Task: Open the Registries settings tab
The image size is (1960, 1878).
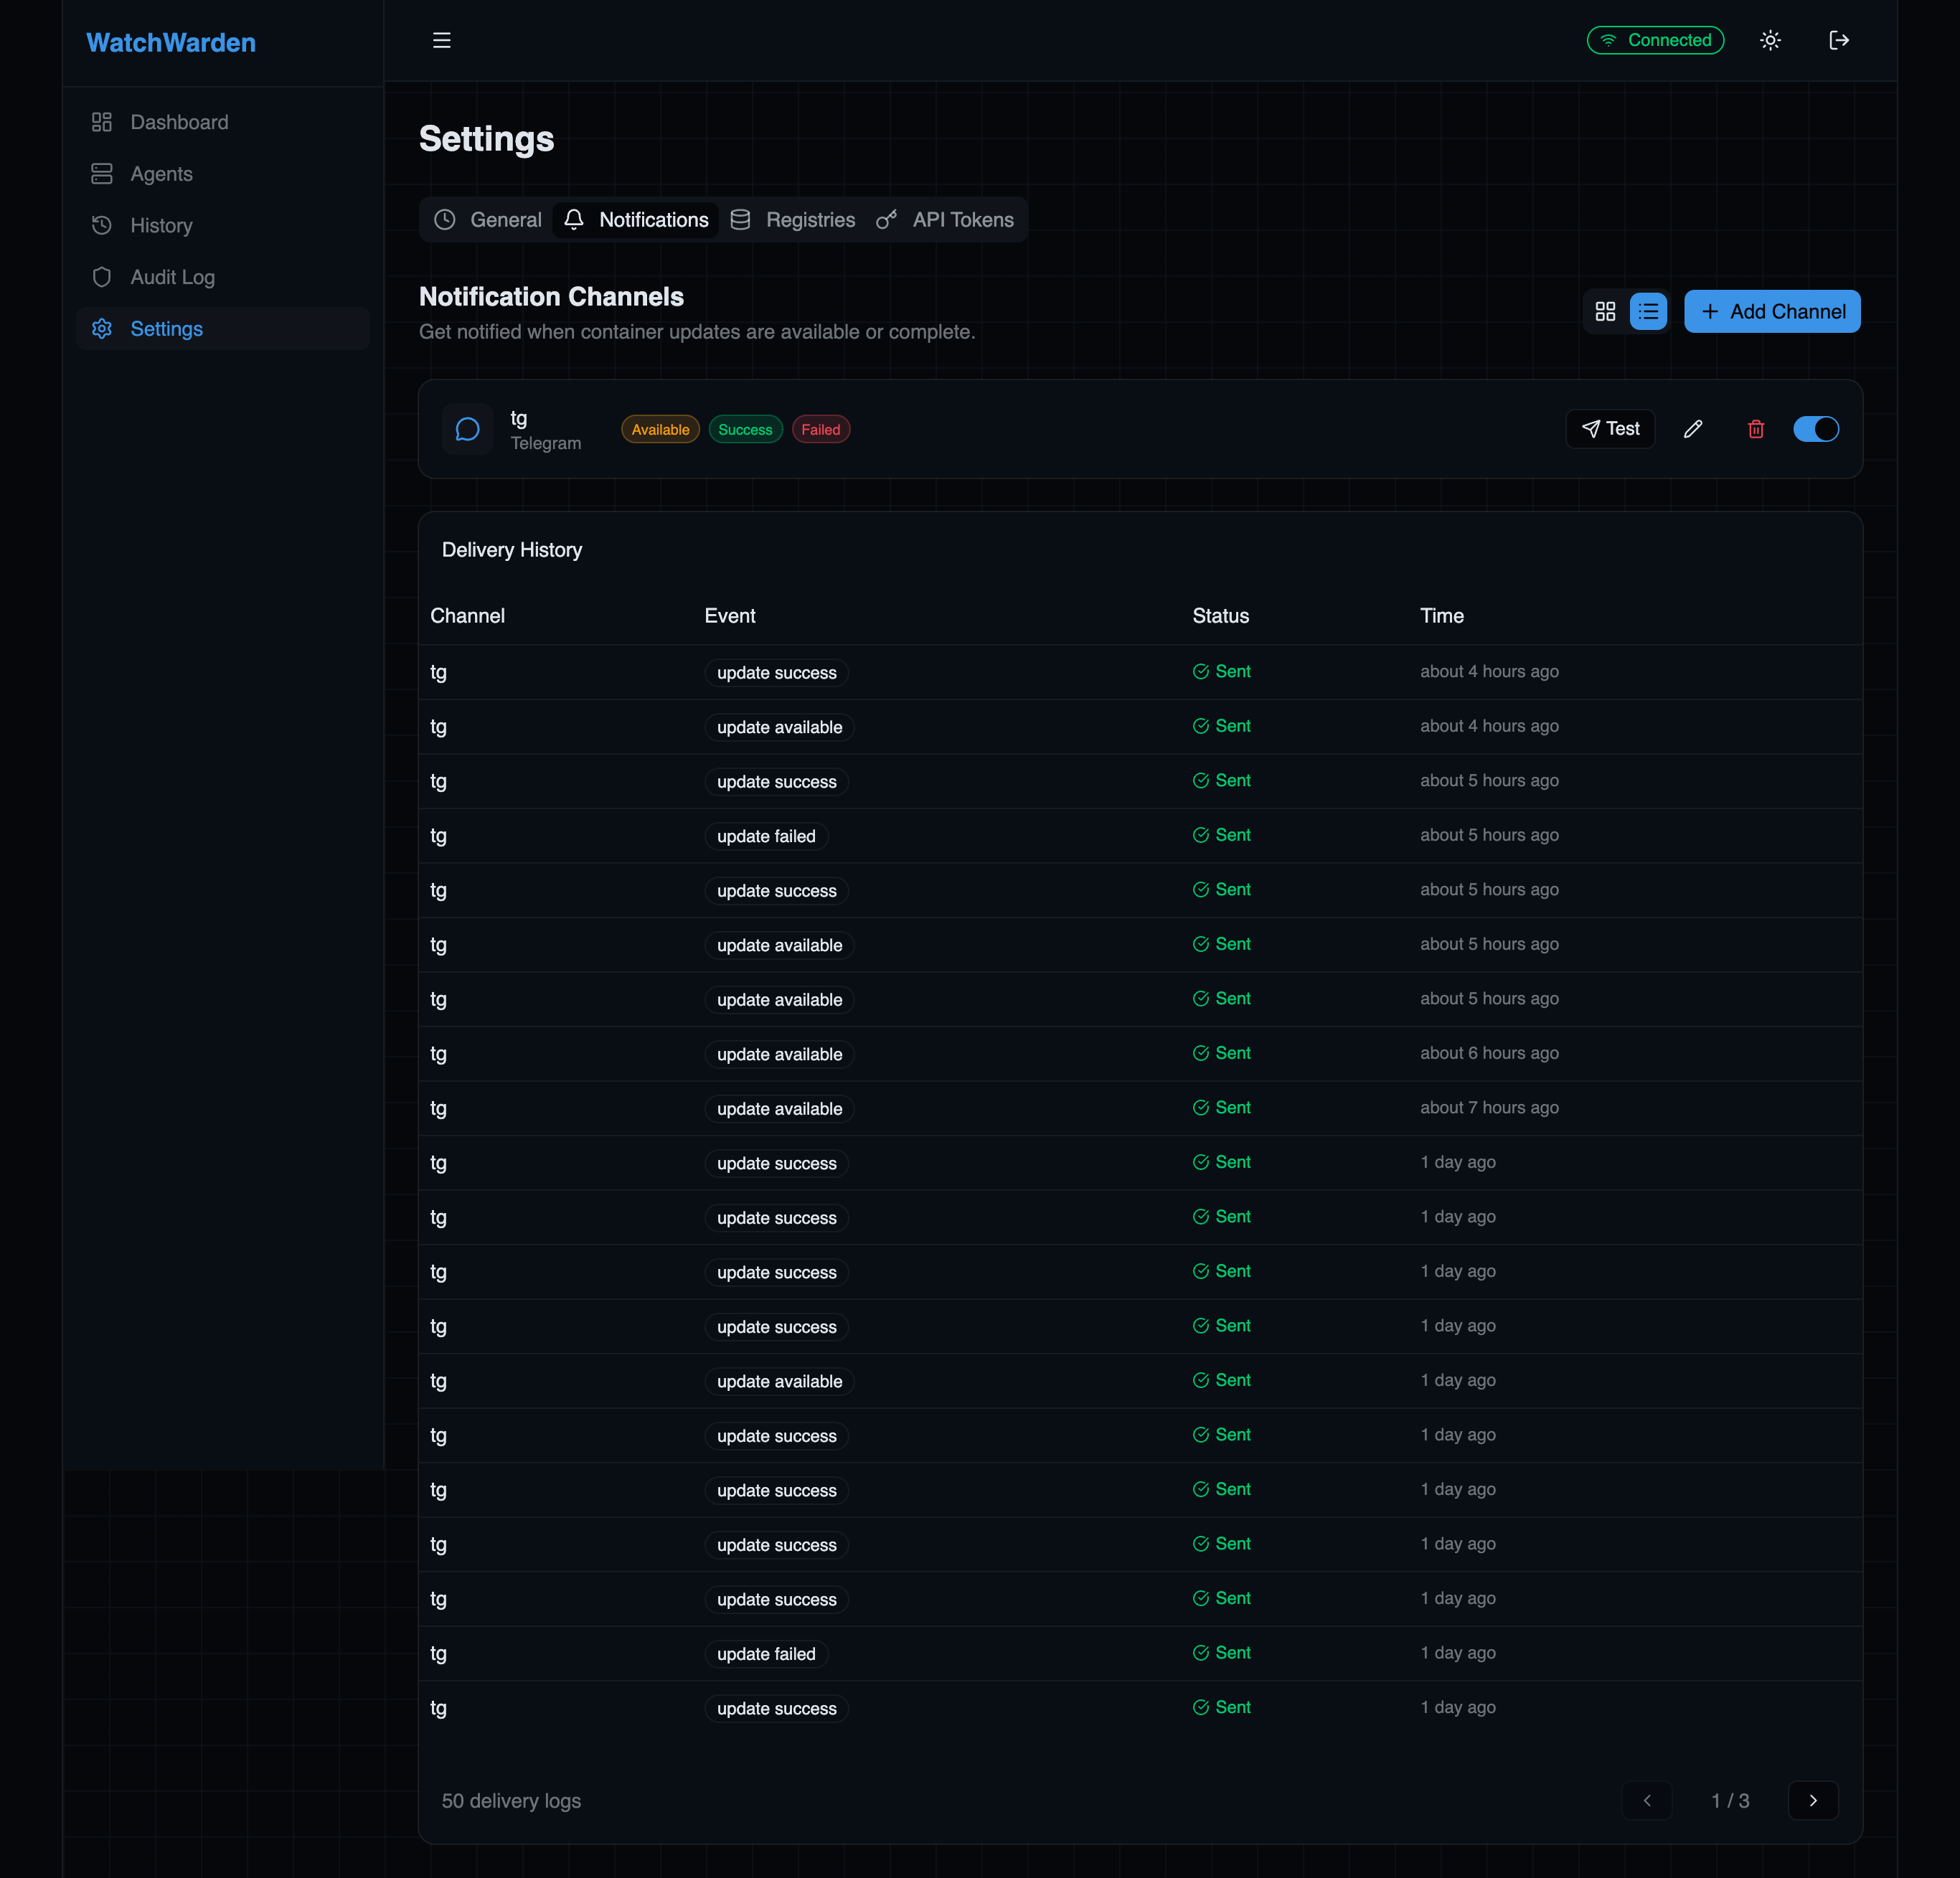Action: 810,219
